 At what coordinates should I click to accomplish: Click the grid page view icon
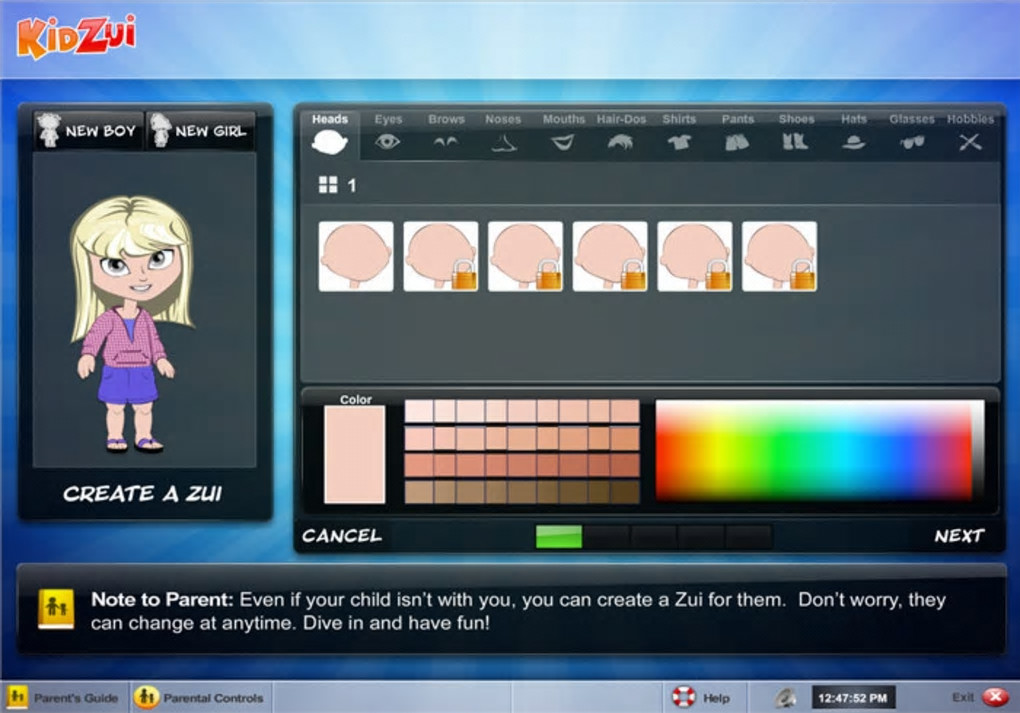pyautogui.click(x=328, y=185)
